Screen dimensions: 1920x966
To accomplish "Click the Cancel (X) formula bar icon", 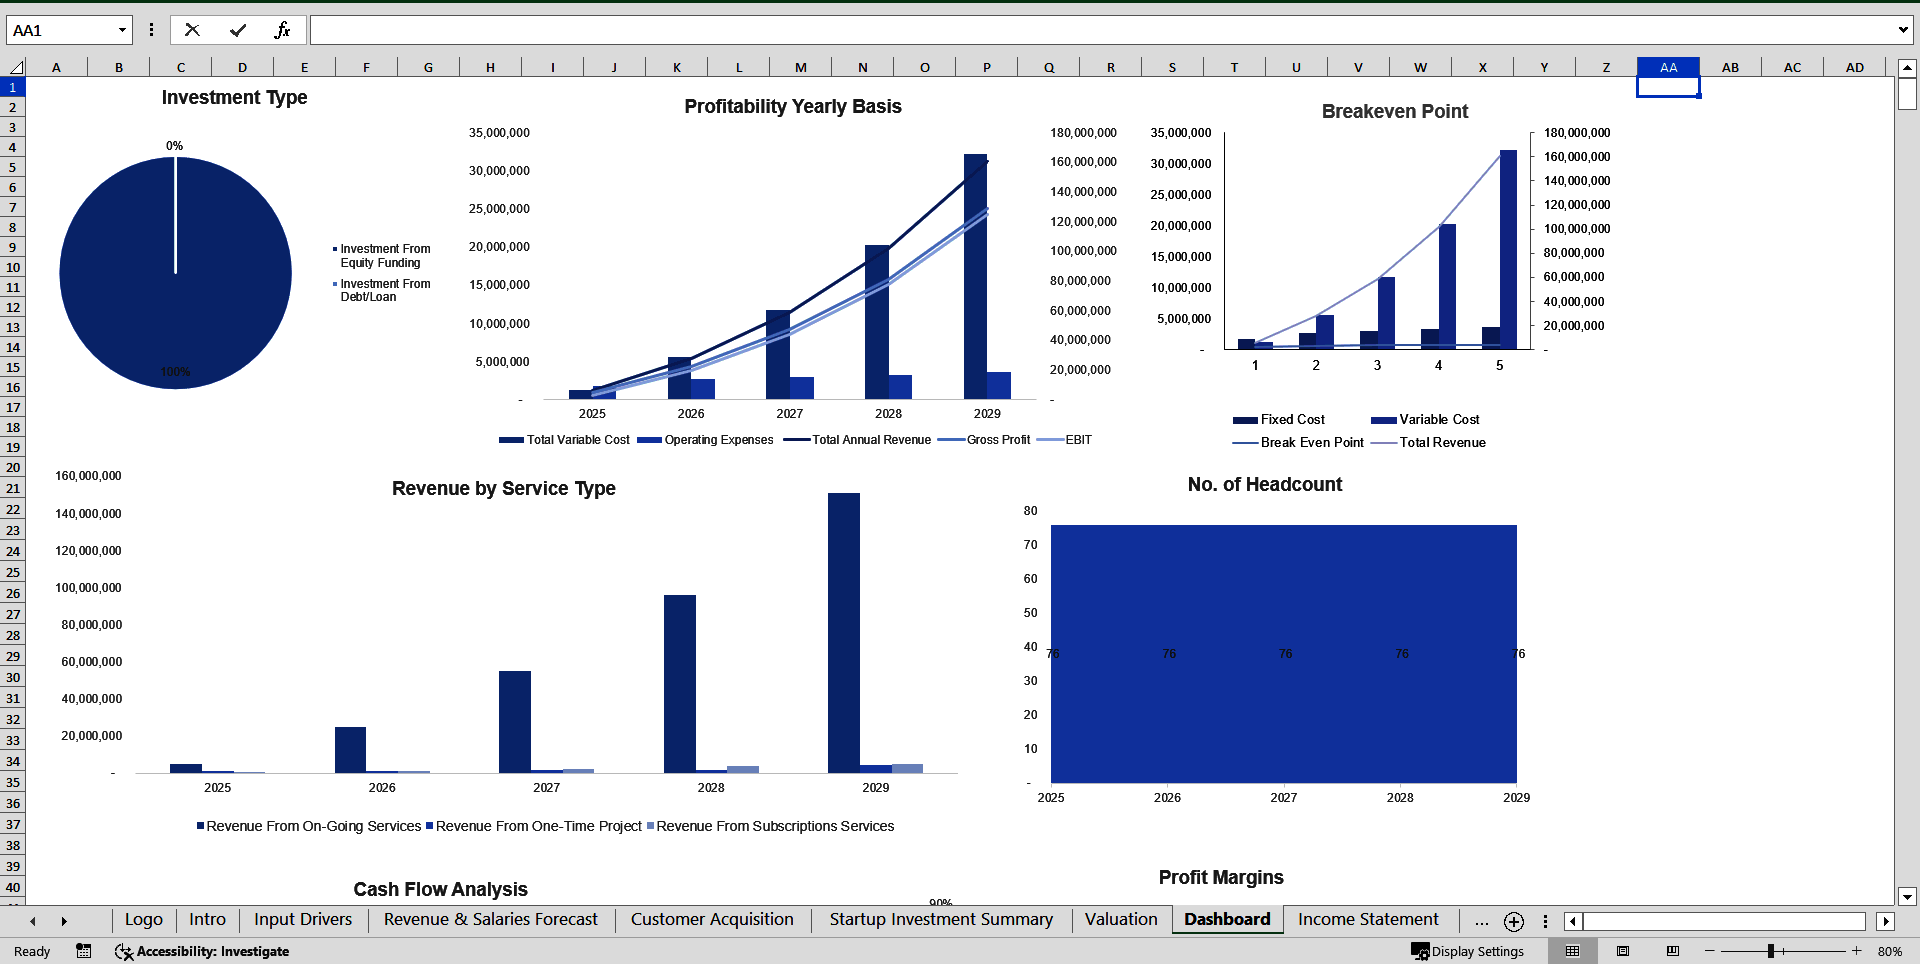I will (x=192, y=30).
